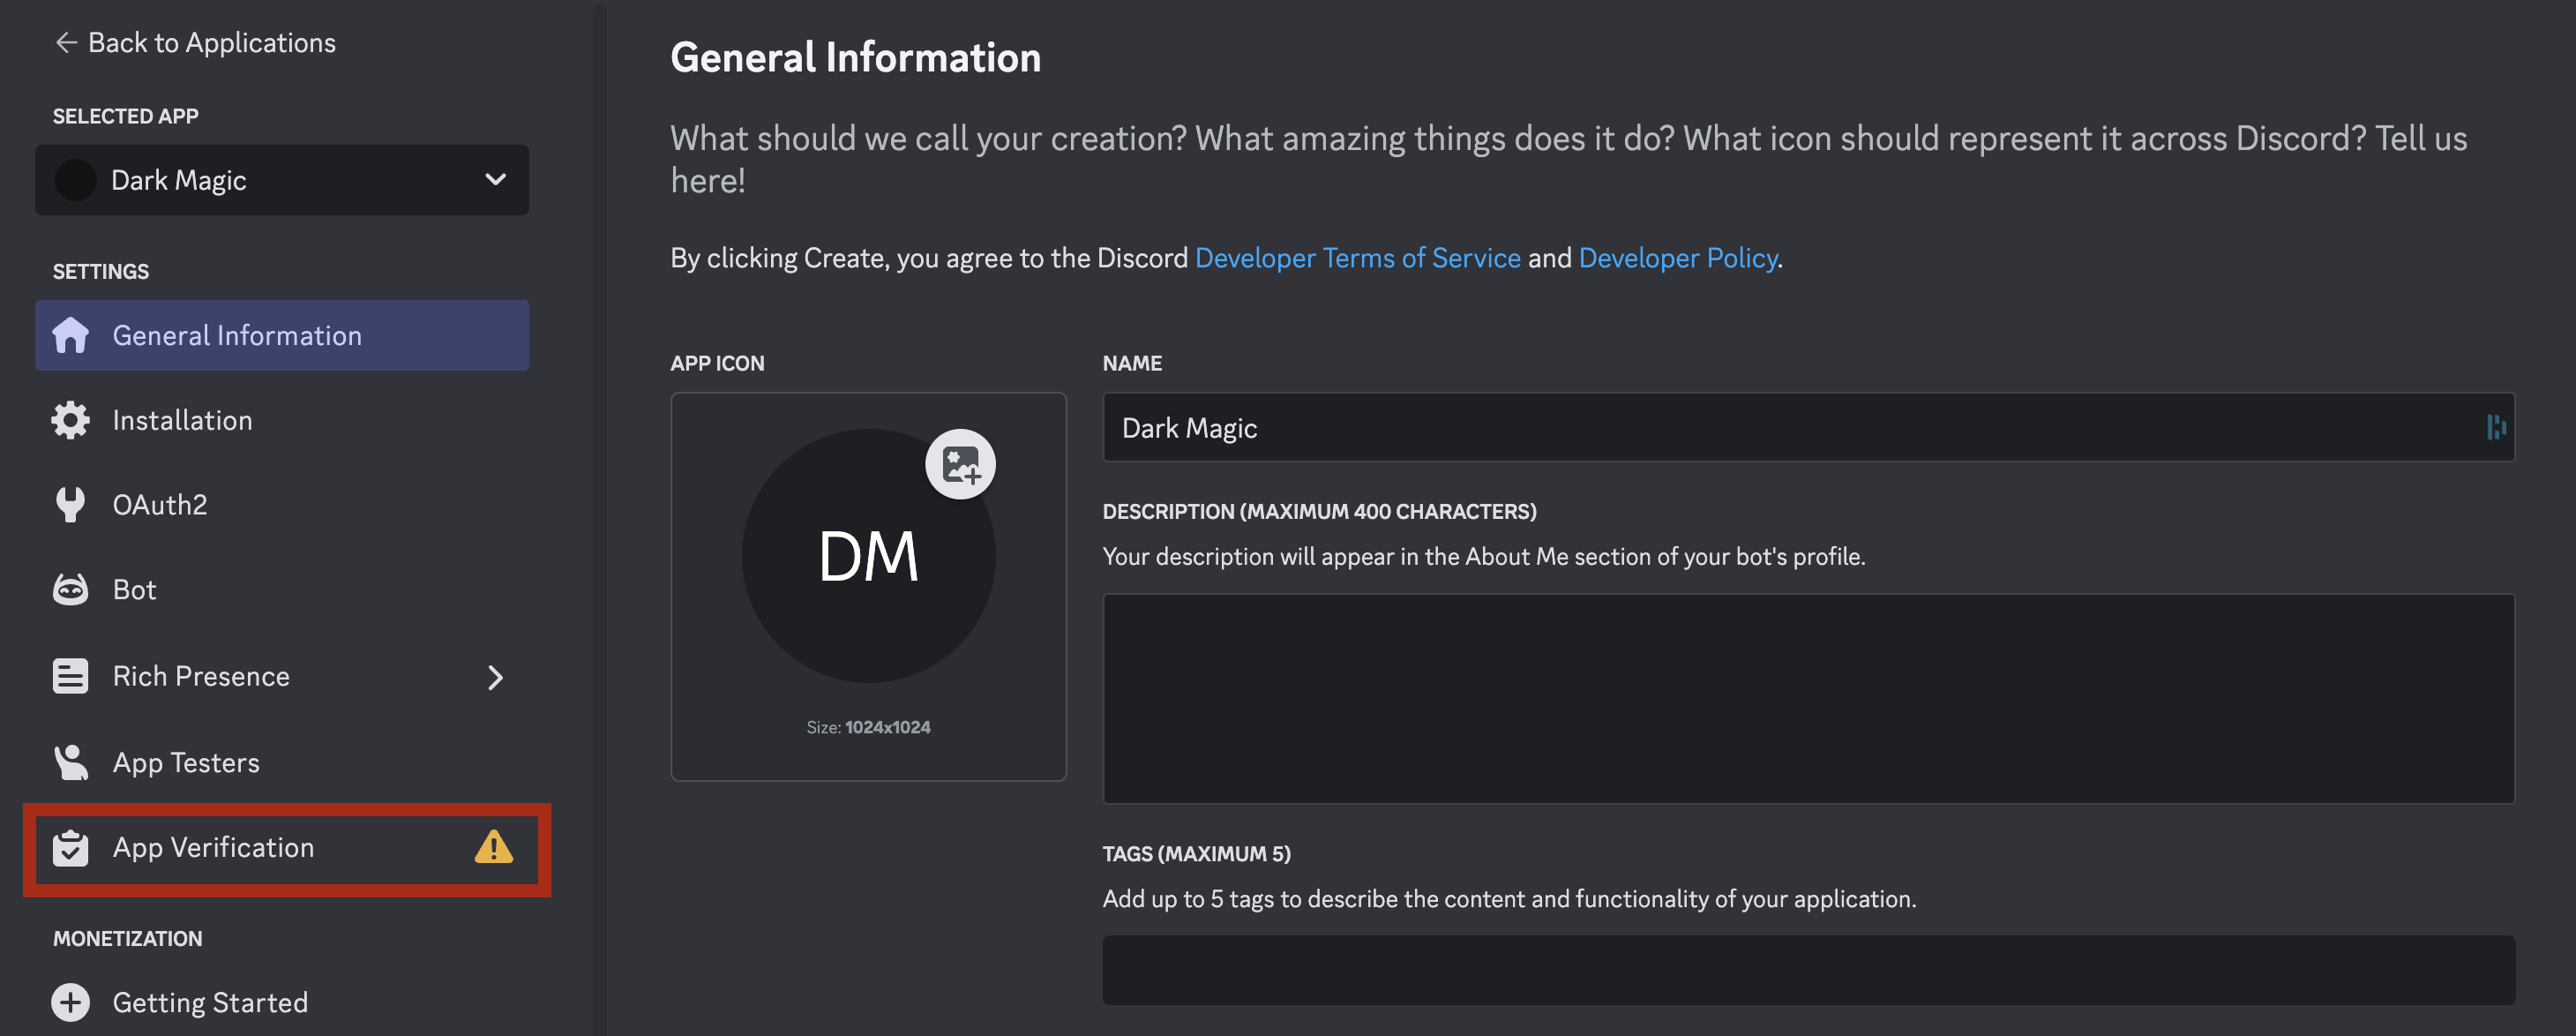Click 'DESCRIPTION (MAXIMUM 400 CHARACTERS)' label
Viewport: 2576px width, 1036px height.
1319,512
